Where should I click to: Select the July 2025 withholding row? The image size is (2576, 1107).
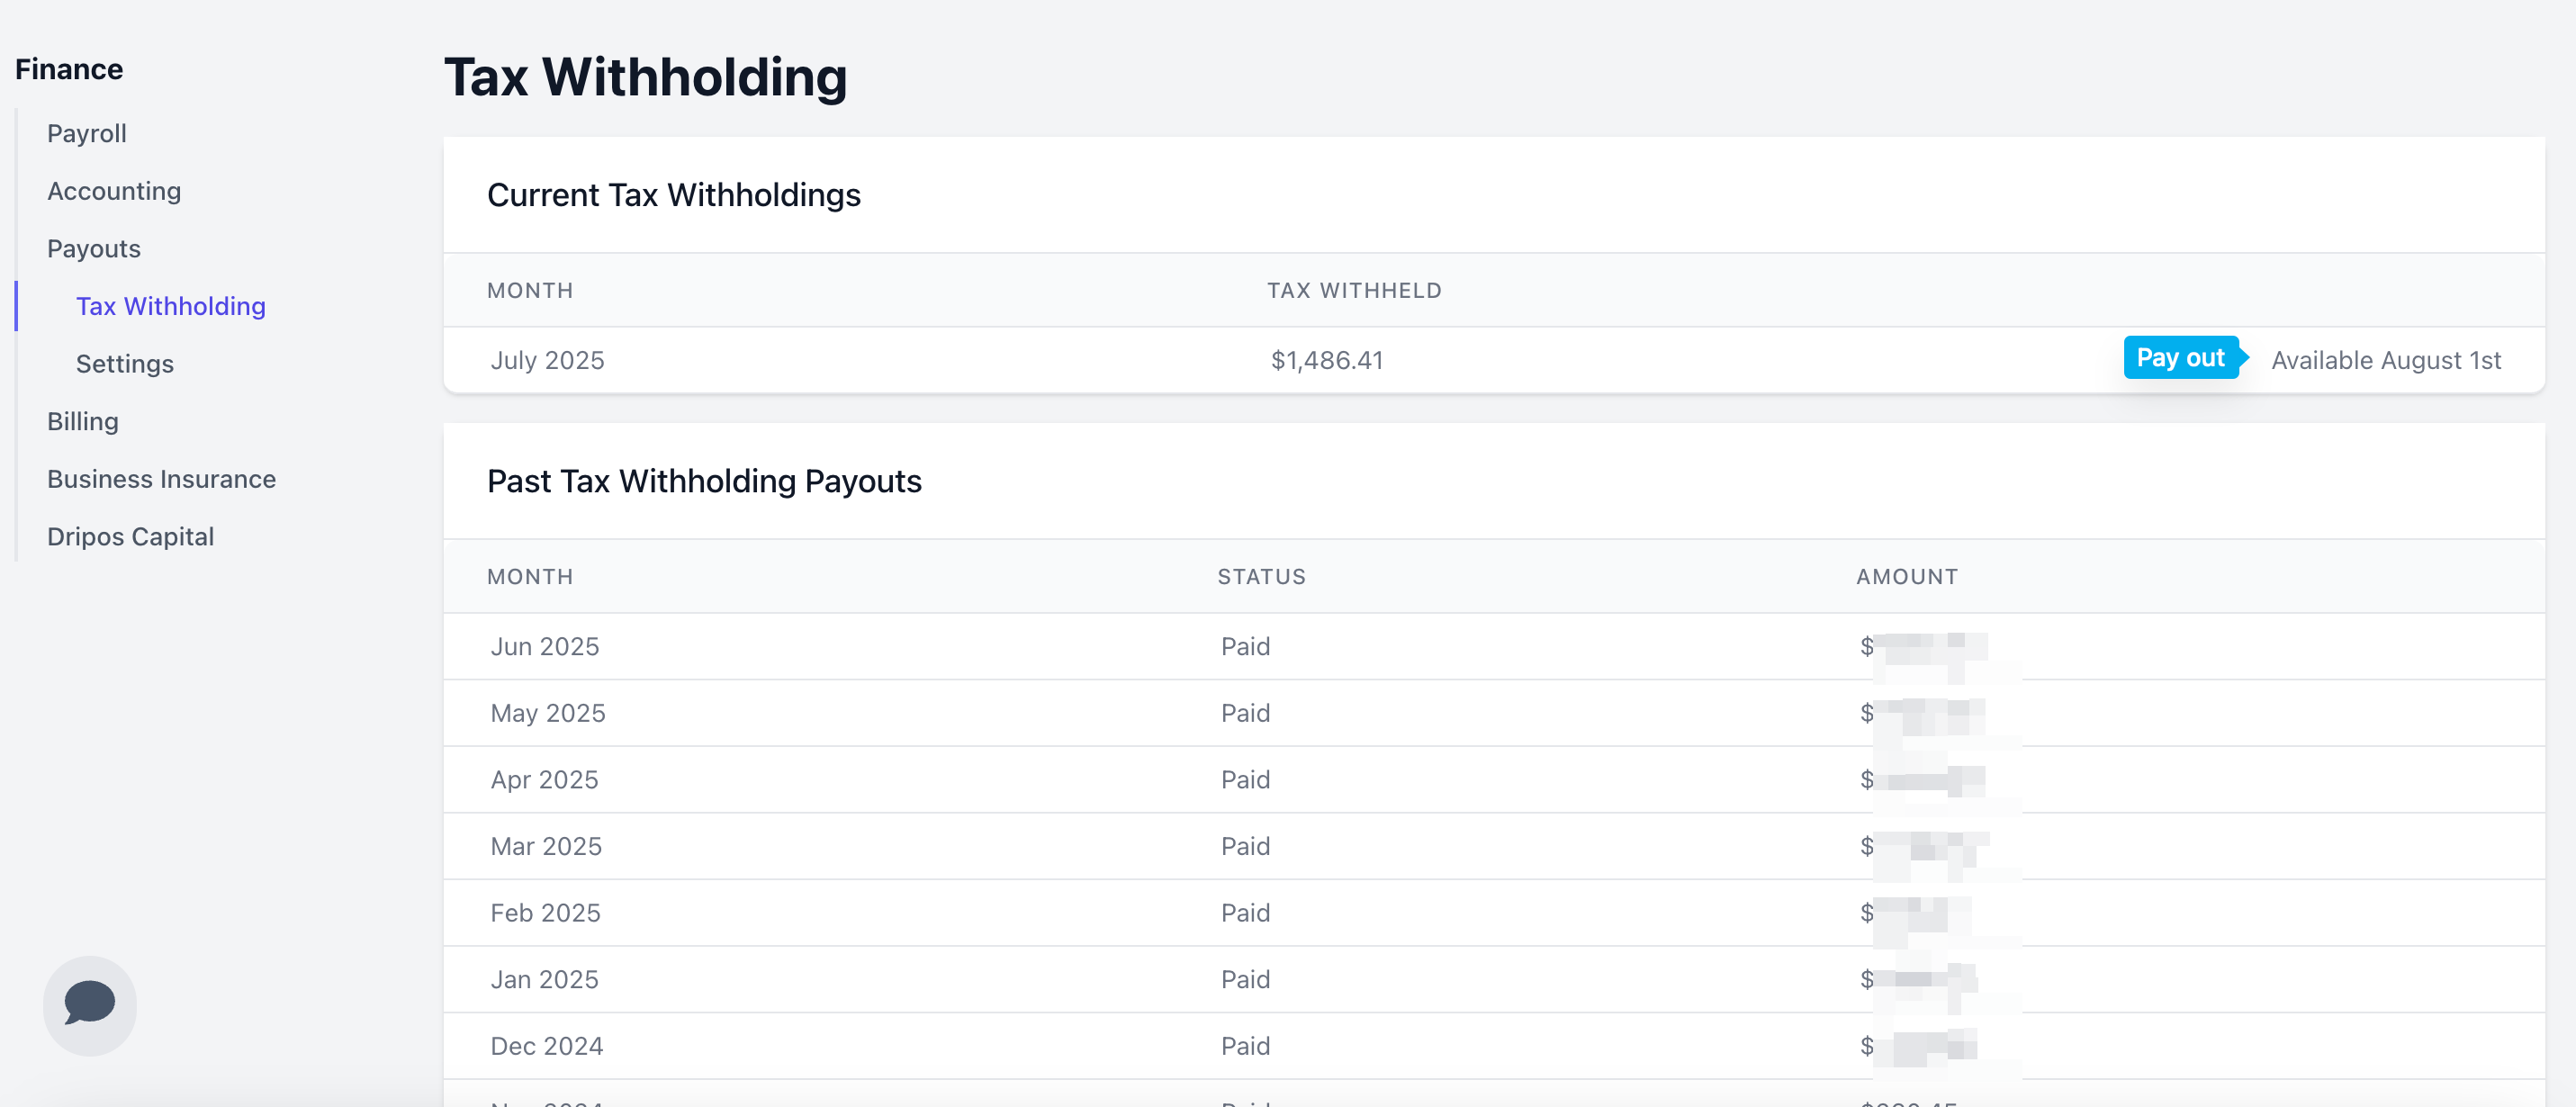1494,360
